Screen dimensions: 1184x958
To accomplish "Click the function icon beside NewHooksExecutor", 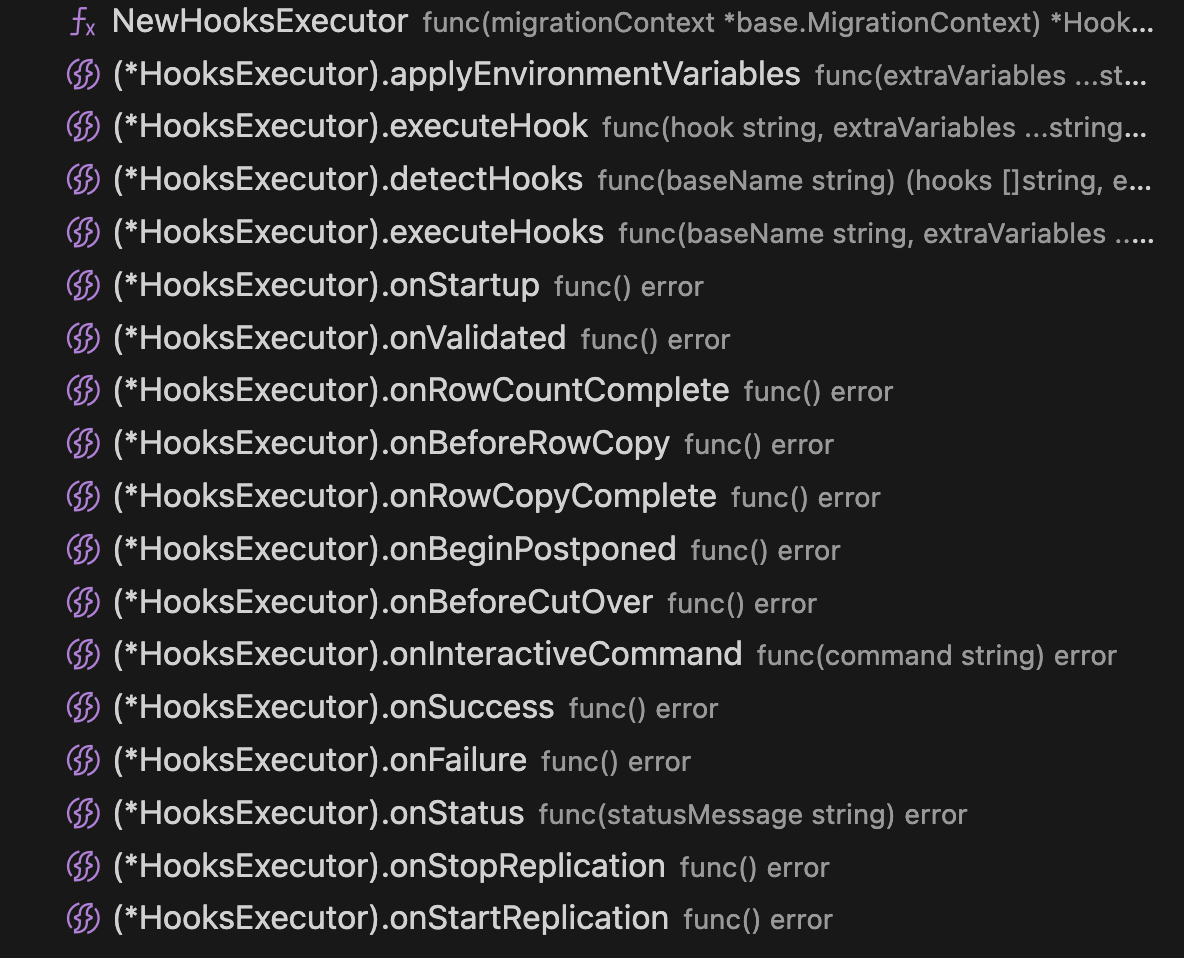I will tap(83, 22).
